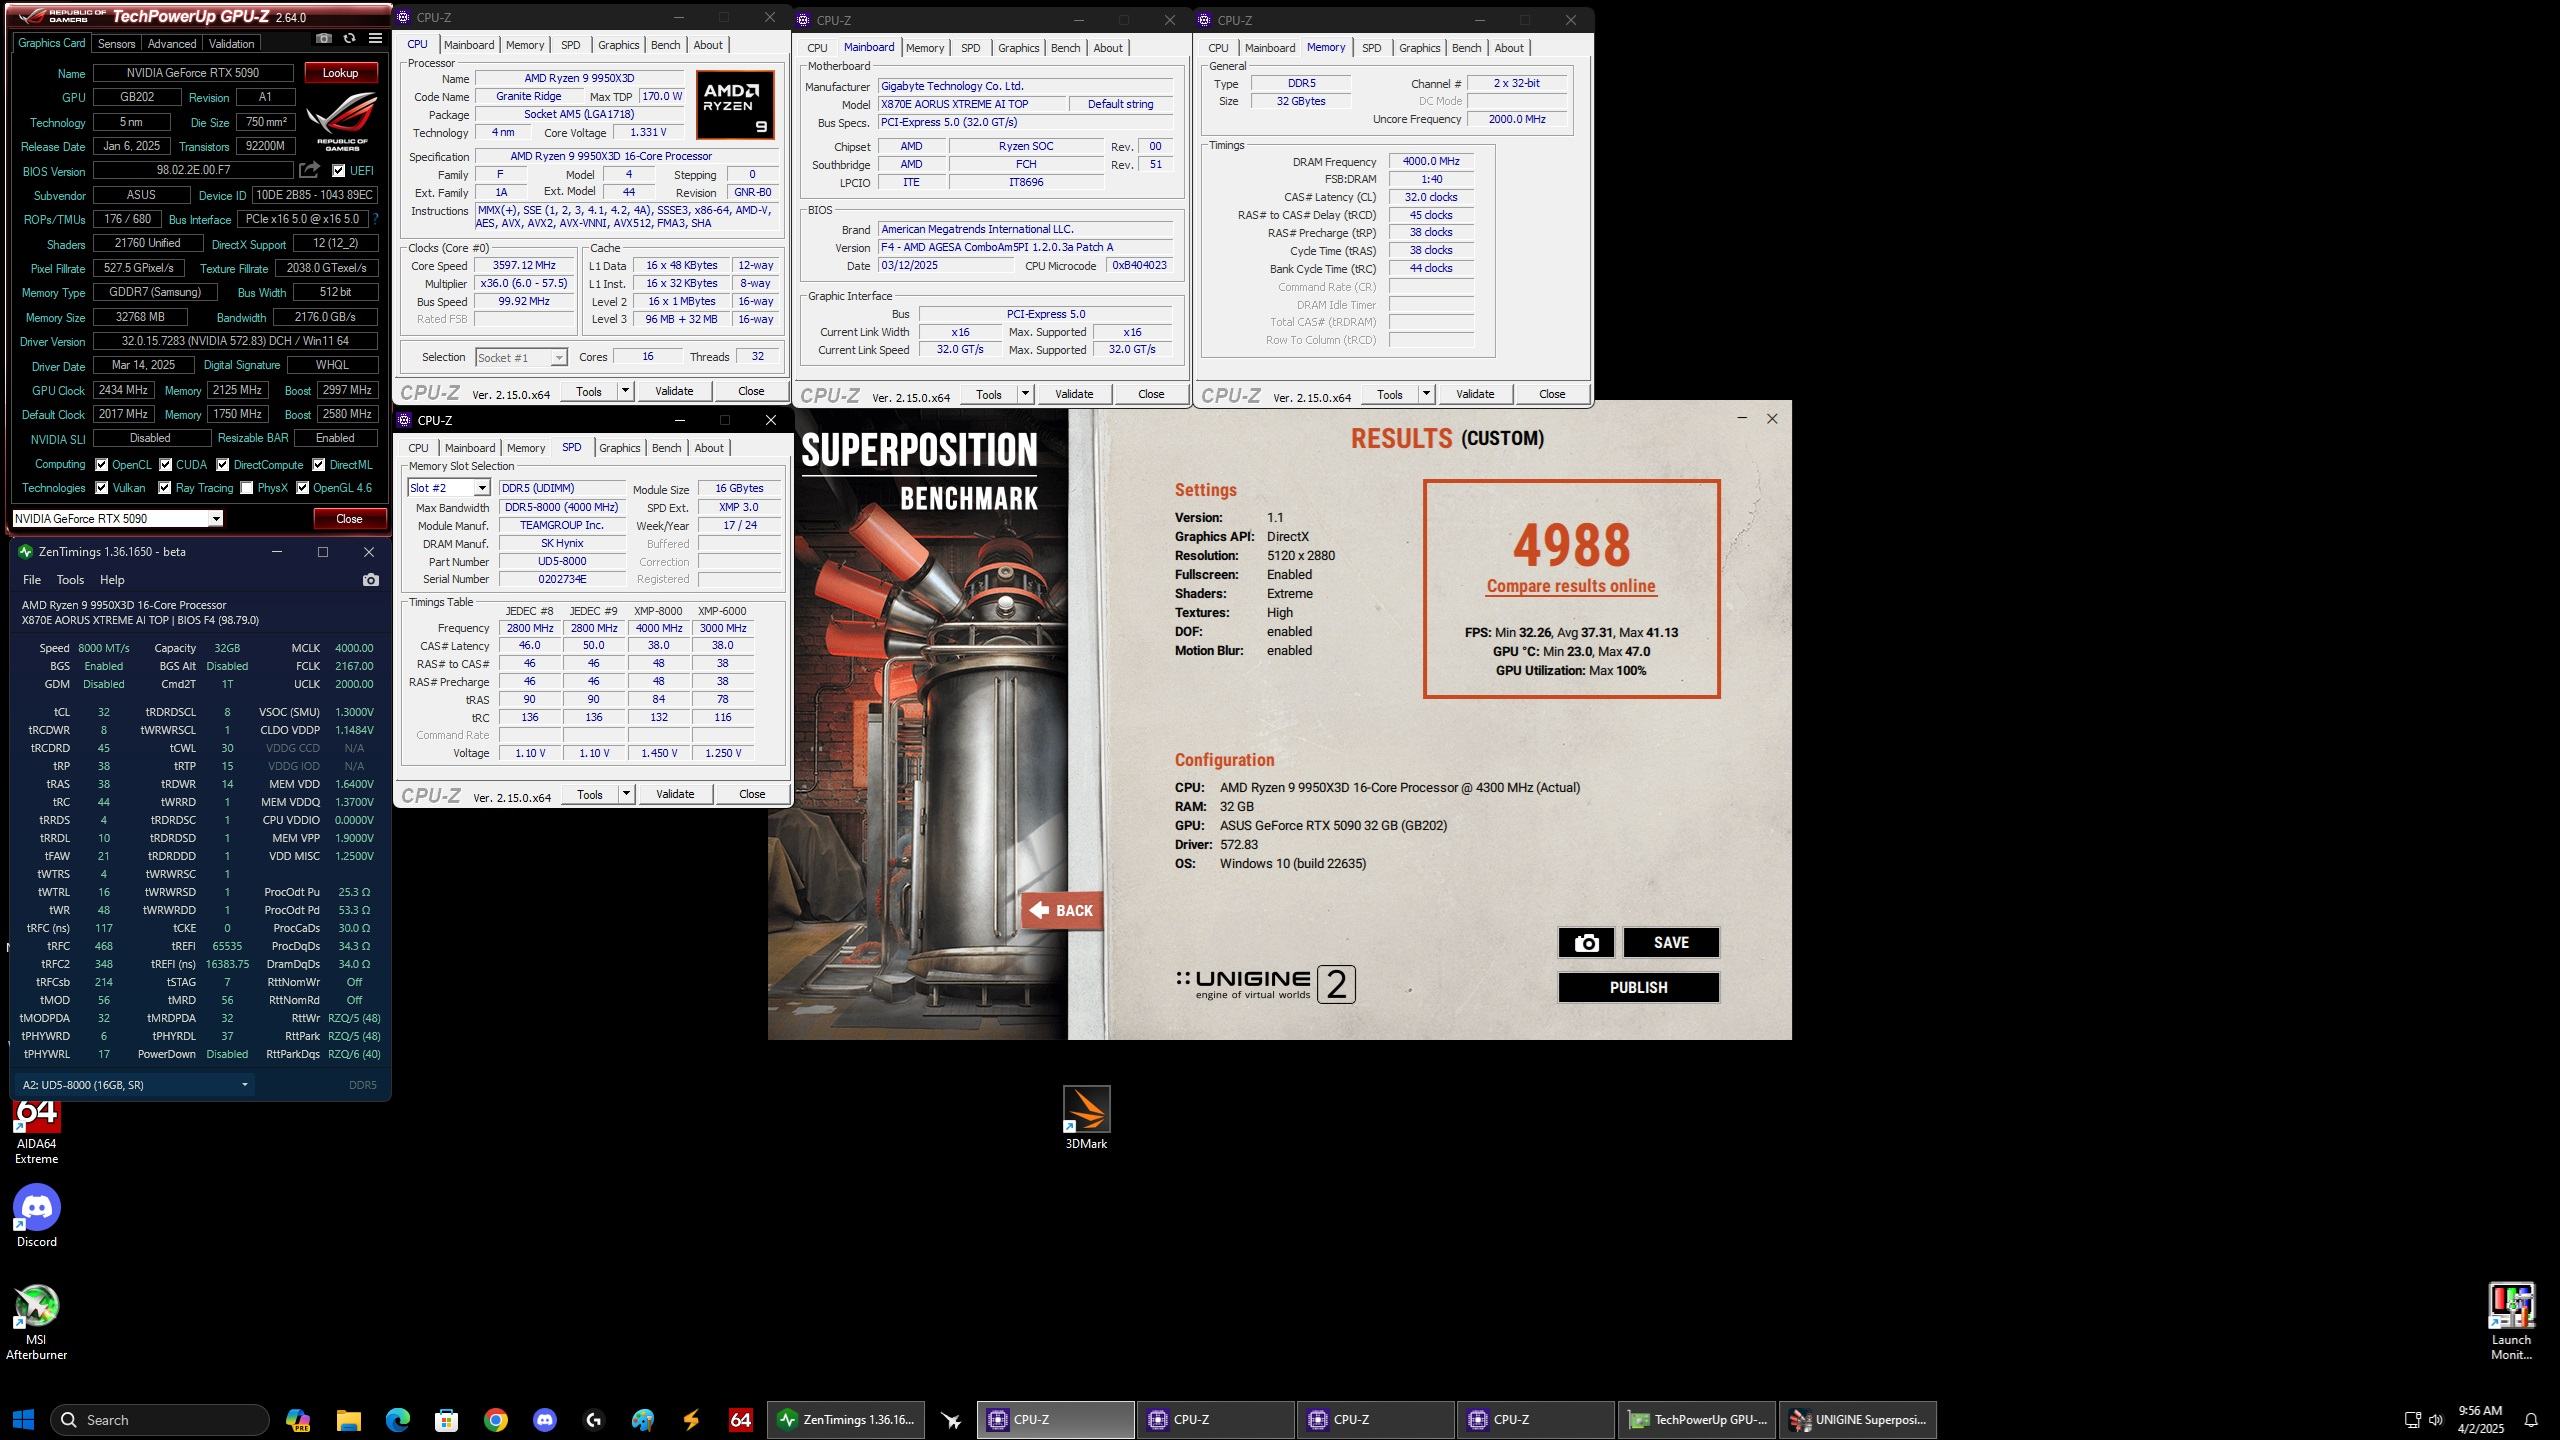2560x1440 pixels.
Task: Switch to GPU-Z Advanced tab
Action: pyautogui.click(x=172, y=43)
